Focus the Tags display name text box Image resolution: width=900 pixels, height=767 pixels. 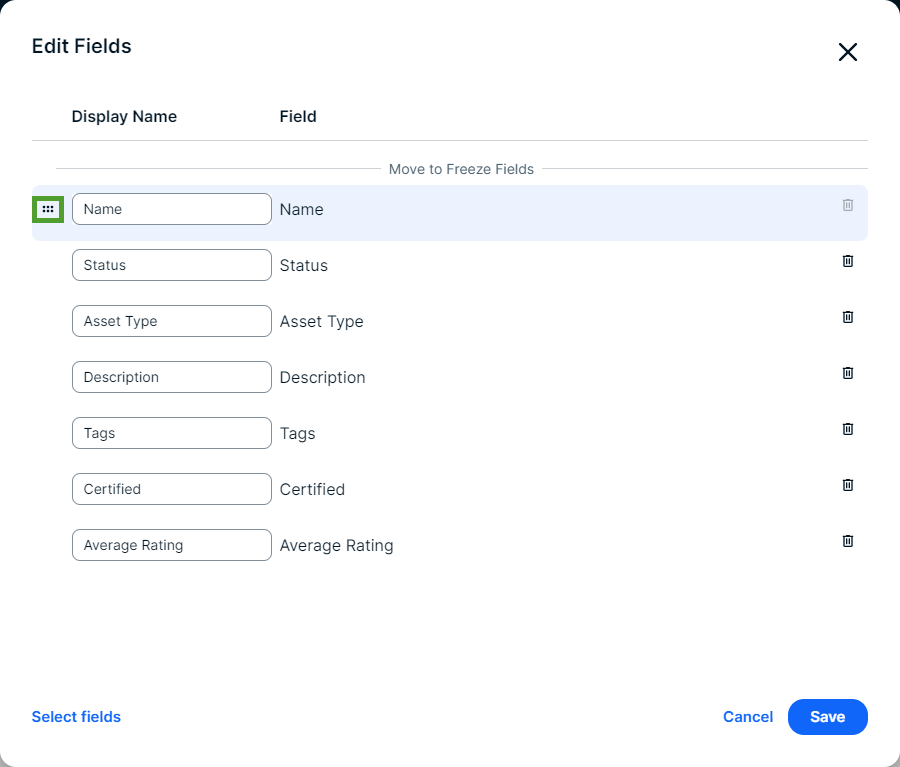171,433
